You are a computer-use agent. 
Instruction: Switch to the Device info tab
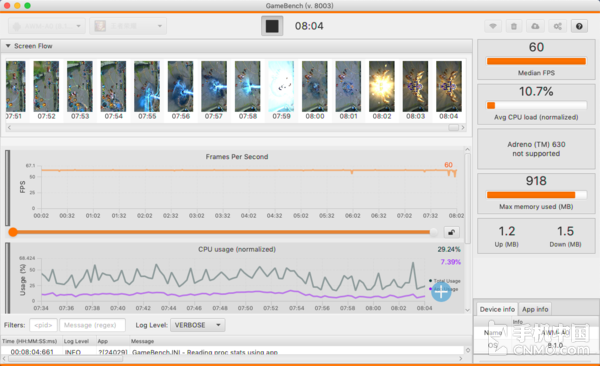click(497, 309)
